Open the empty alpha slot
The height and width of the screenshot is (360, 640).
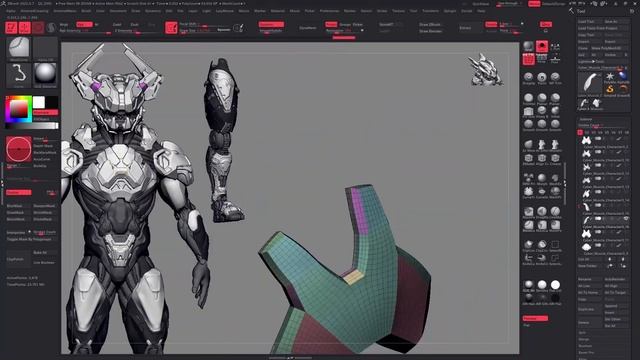point(45,48)
